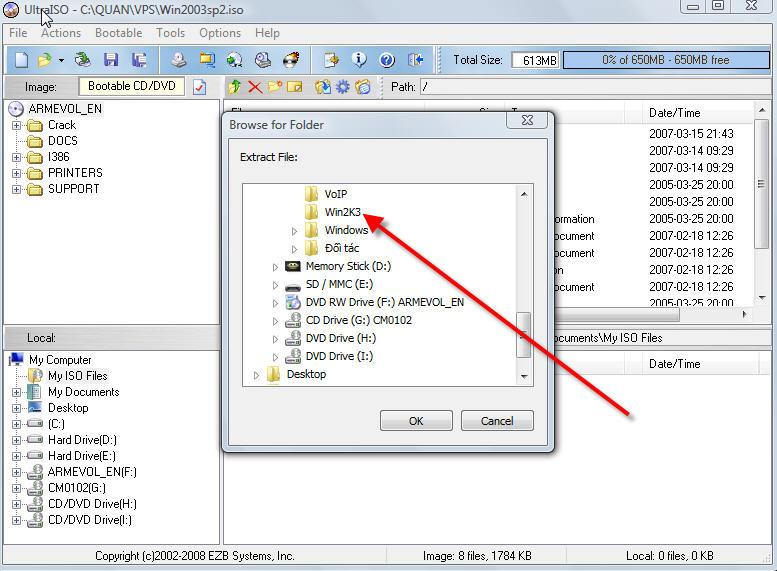This screenshot has width=777, height=571.
Task: Open the Actions menu
Action: pyautogui.click(x=61, y=33)
